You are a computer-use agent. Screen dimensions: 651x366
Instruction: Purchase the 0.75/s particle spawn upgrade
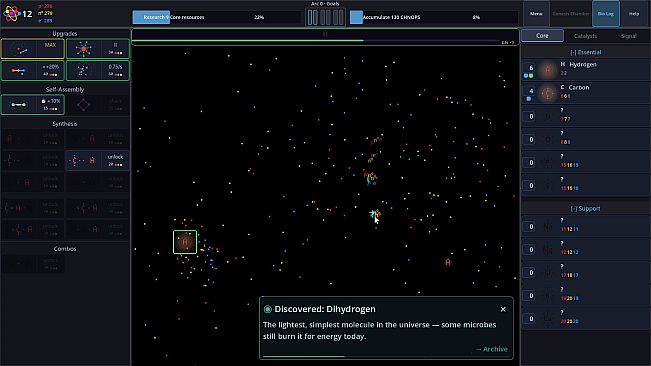point(98,71)
